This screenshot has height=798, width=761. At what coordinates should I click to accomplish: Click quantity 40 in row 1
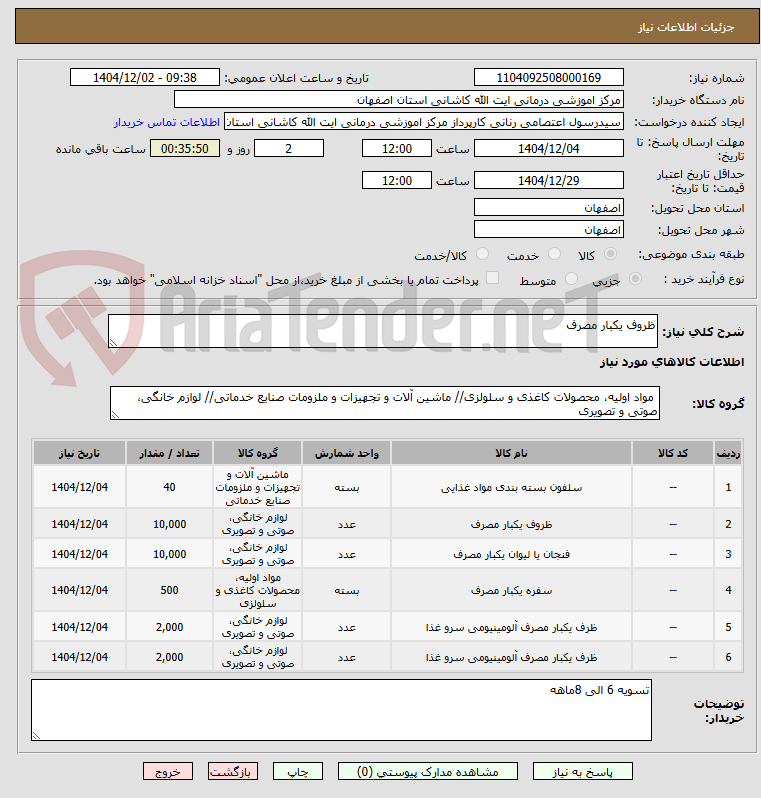click(169, 487)
